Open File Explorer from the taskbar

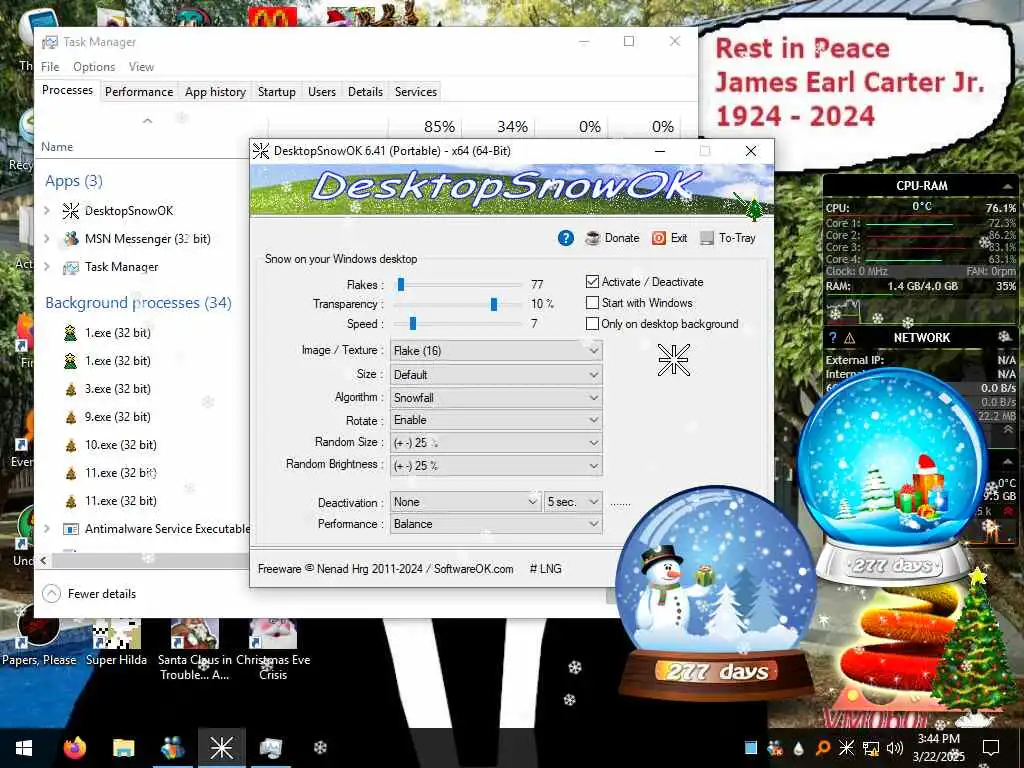123,748
